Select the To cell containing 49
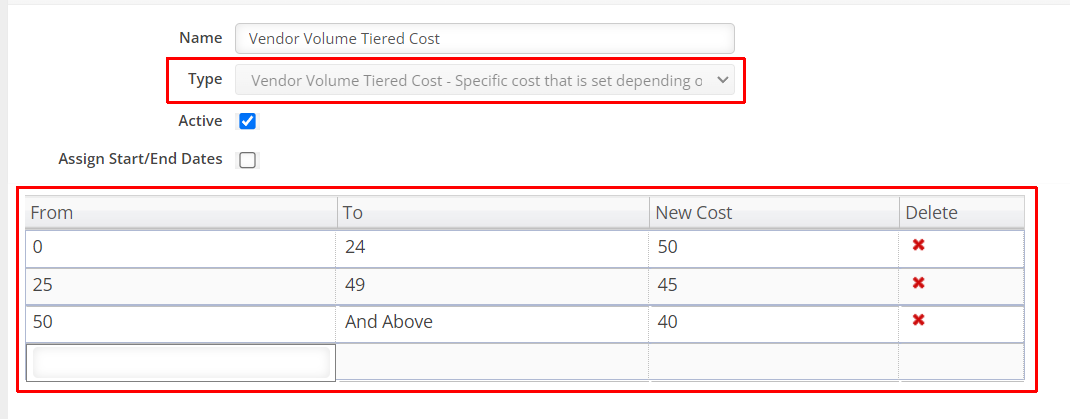This screenshot has width=1070, height=419. coord(492,285)
